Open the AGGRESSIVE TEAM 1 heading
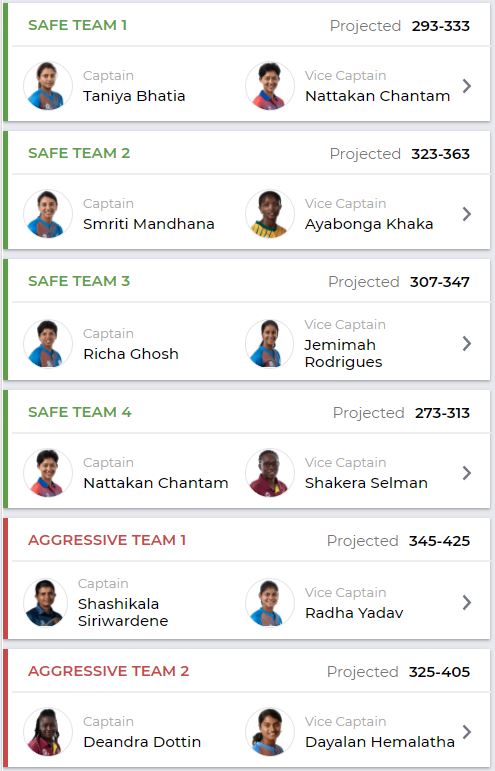The height and width of the screenshot is (771, 495). (107, 540)
